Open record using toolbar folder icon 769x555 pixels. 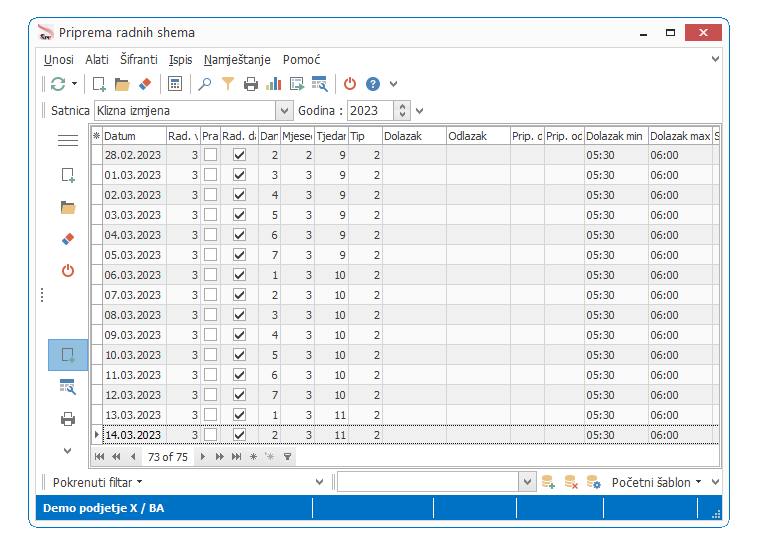pos(122,84)
